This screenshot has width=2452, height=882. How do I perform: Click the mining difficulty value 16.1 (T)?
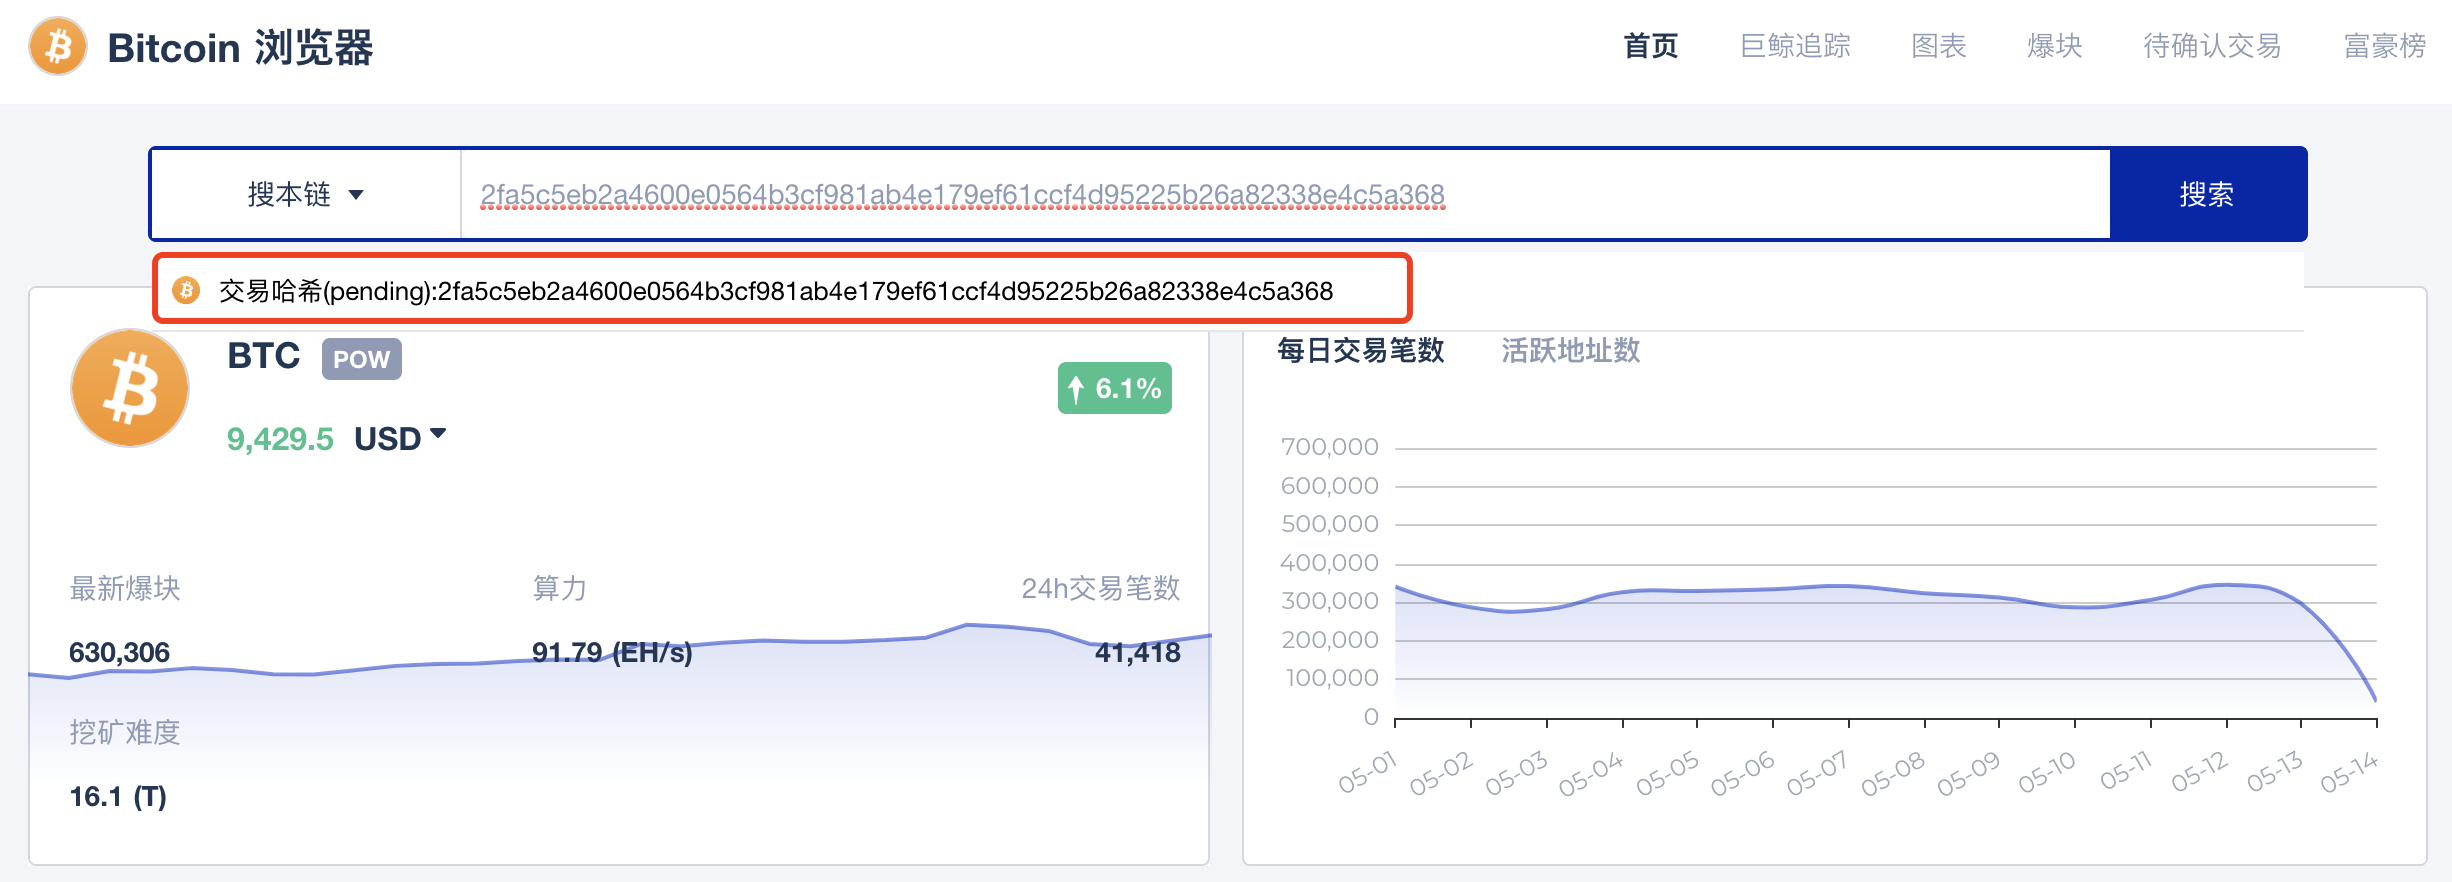pos(118,796)
